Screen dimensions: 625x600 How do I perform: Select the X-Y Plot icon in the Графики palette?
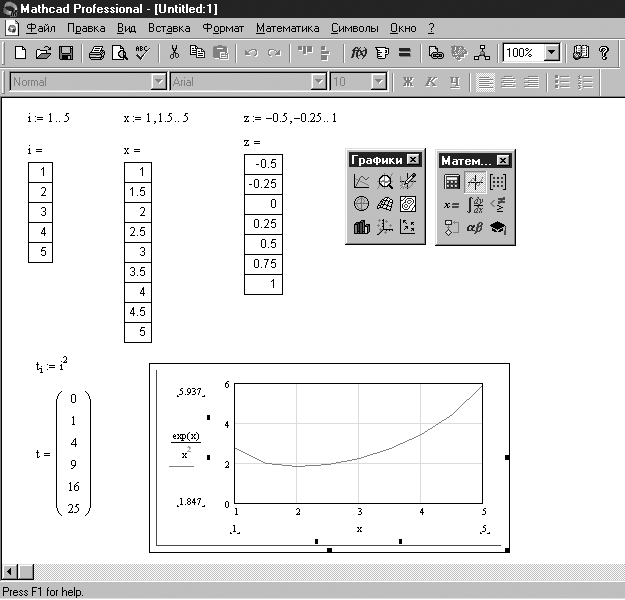click(x=362, y=181)
